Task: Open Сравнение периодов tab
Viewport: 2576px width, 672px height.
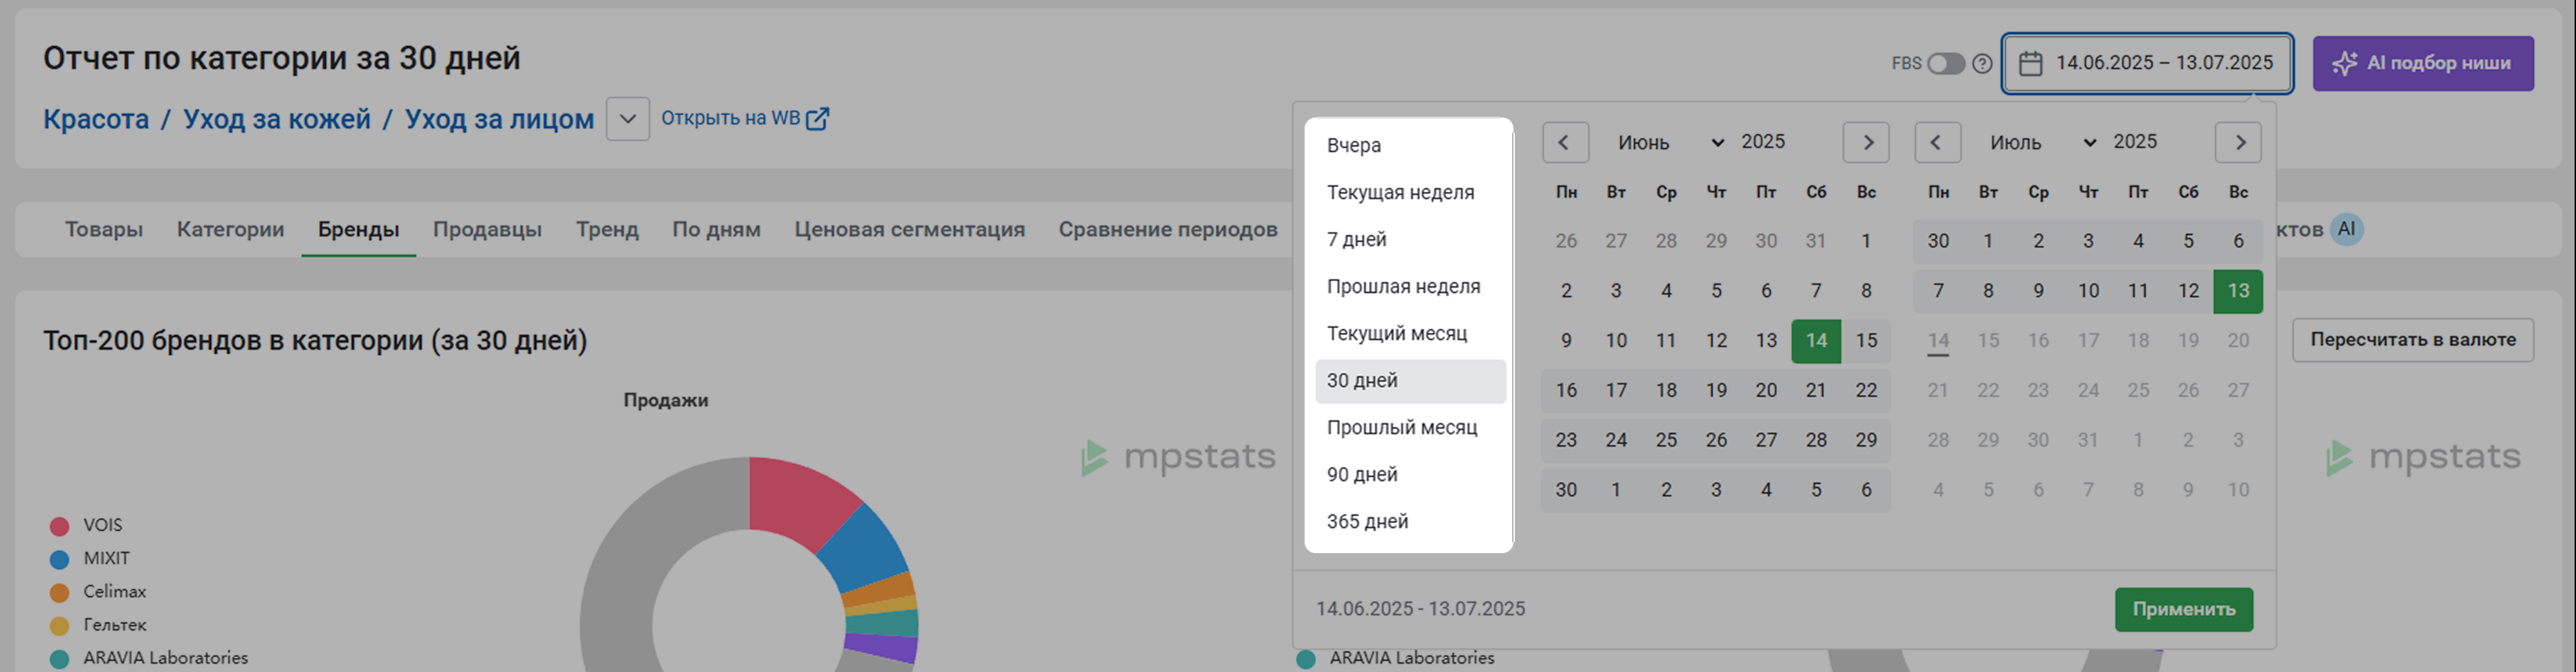Action: pyautogui.click(x=1168, y=230)
